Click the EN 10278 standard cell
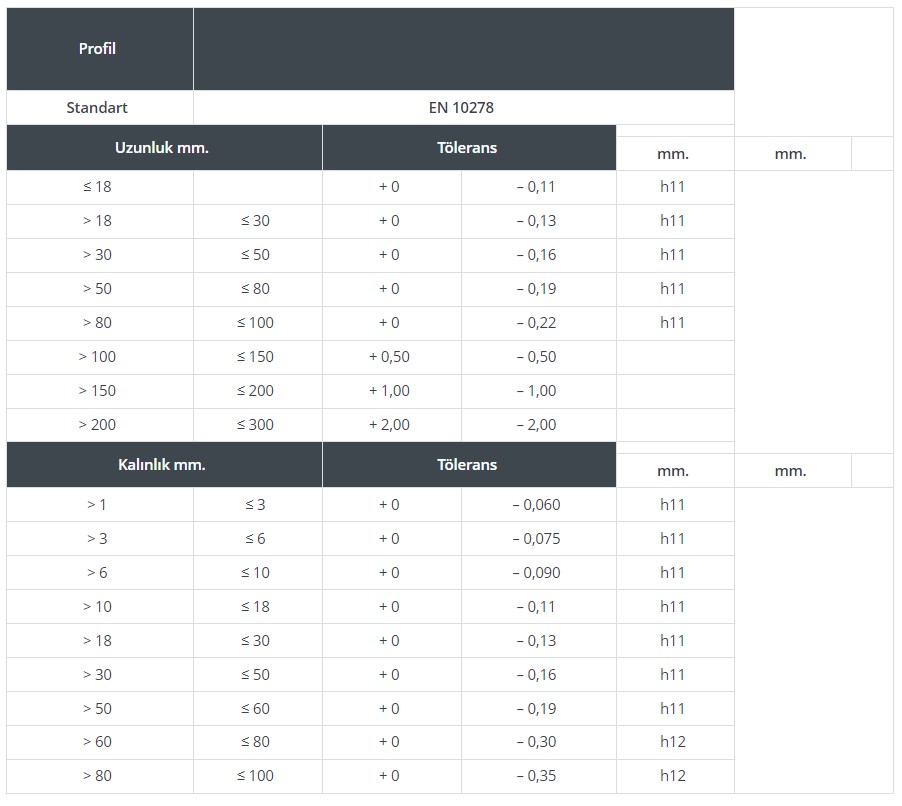 [x=461, y=107]
